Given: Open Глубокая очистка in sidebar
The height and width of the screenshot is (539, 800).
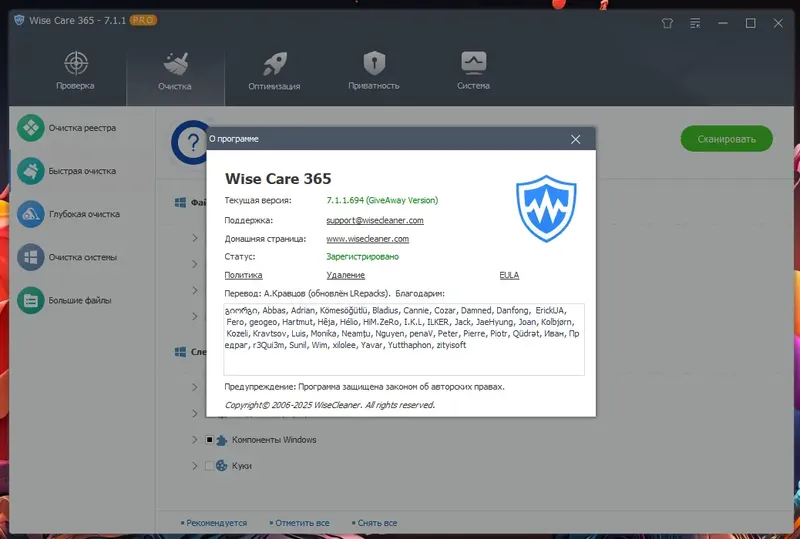Looking at the screenshot, I should tap(82, 214).
